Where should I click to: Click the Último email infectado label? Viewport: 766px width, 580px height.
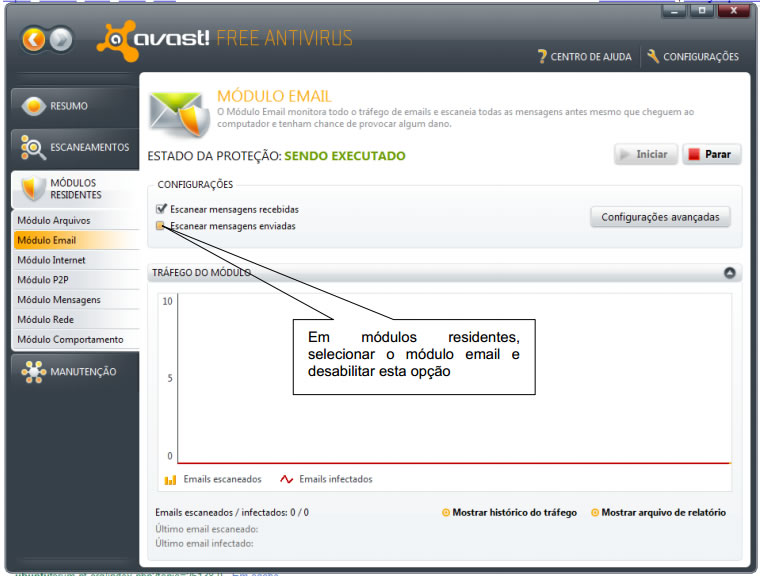click(x=204, y=543)
